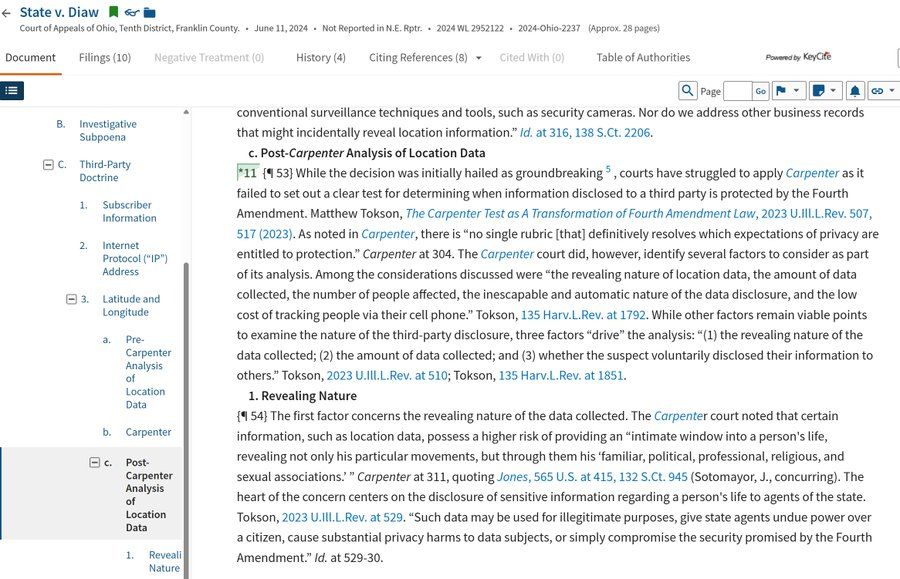The width and height of the screenshot is (900, 579).
Task: Collapse the C. Third-Party Doctrine section
Action: click(x=48, y=165)
